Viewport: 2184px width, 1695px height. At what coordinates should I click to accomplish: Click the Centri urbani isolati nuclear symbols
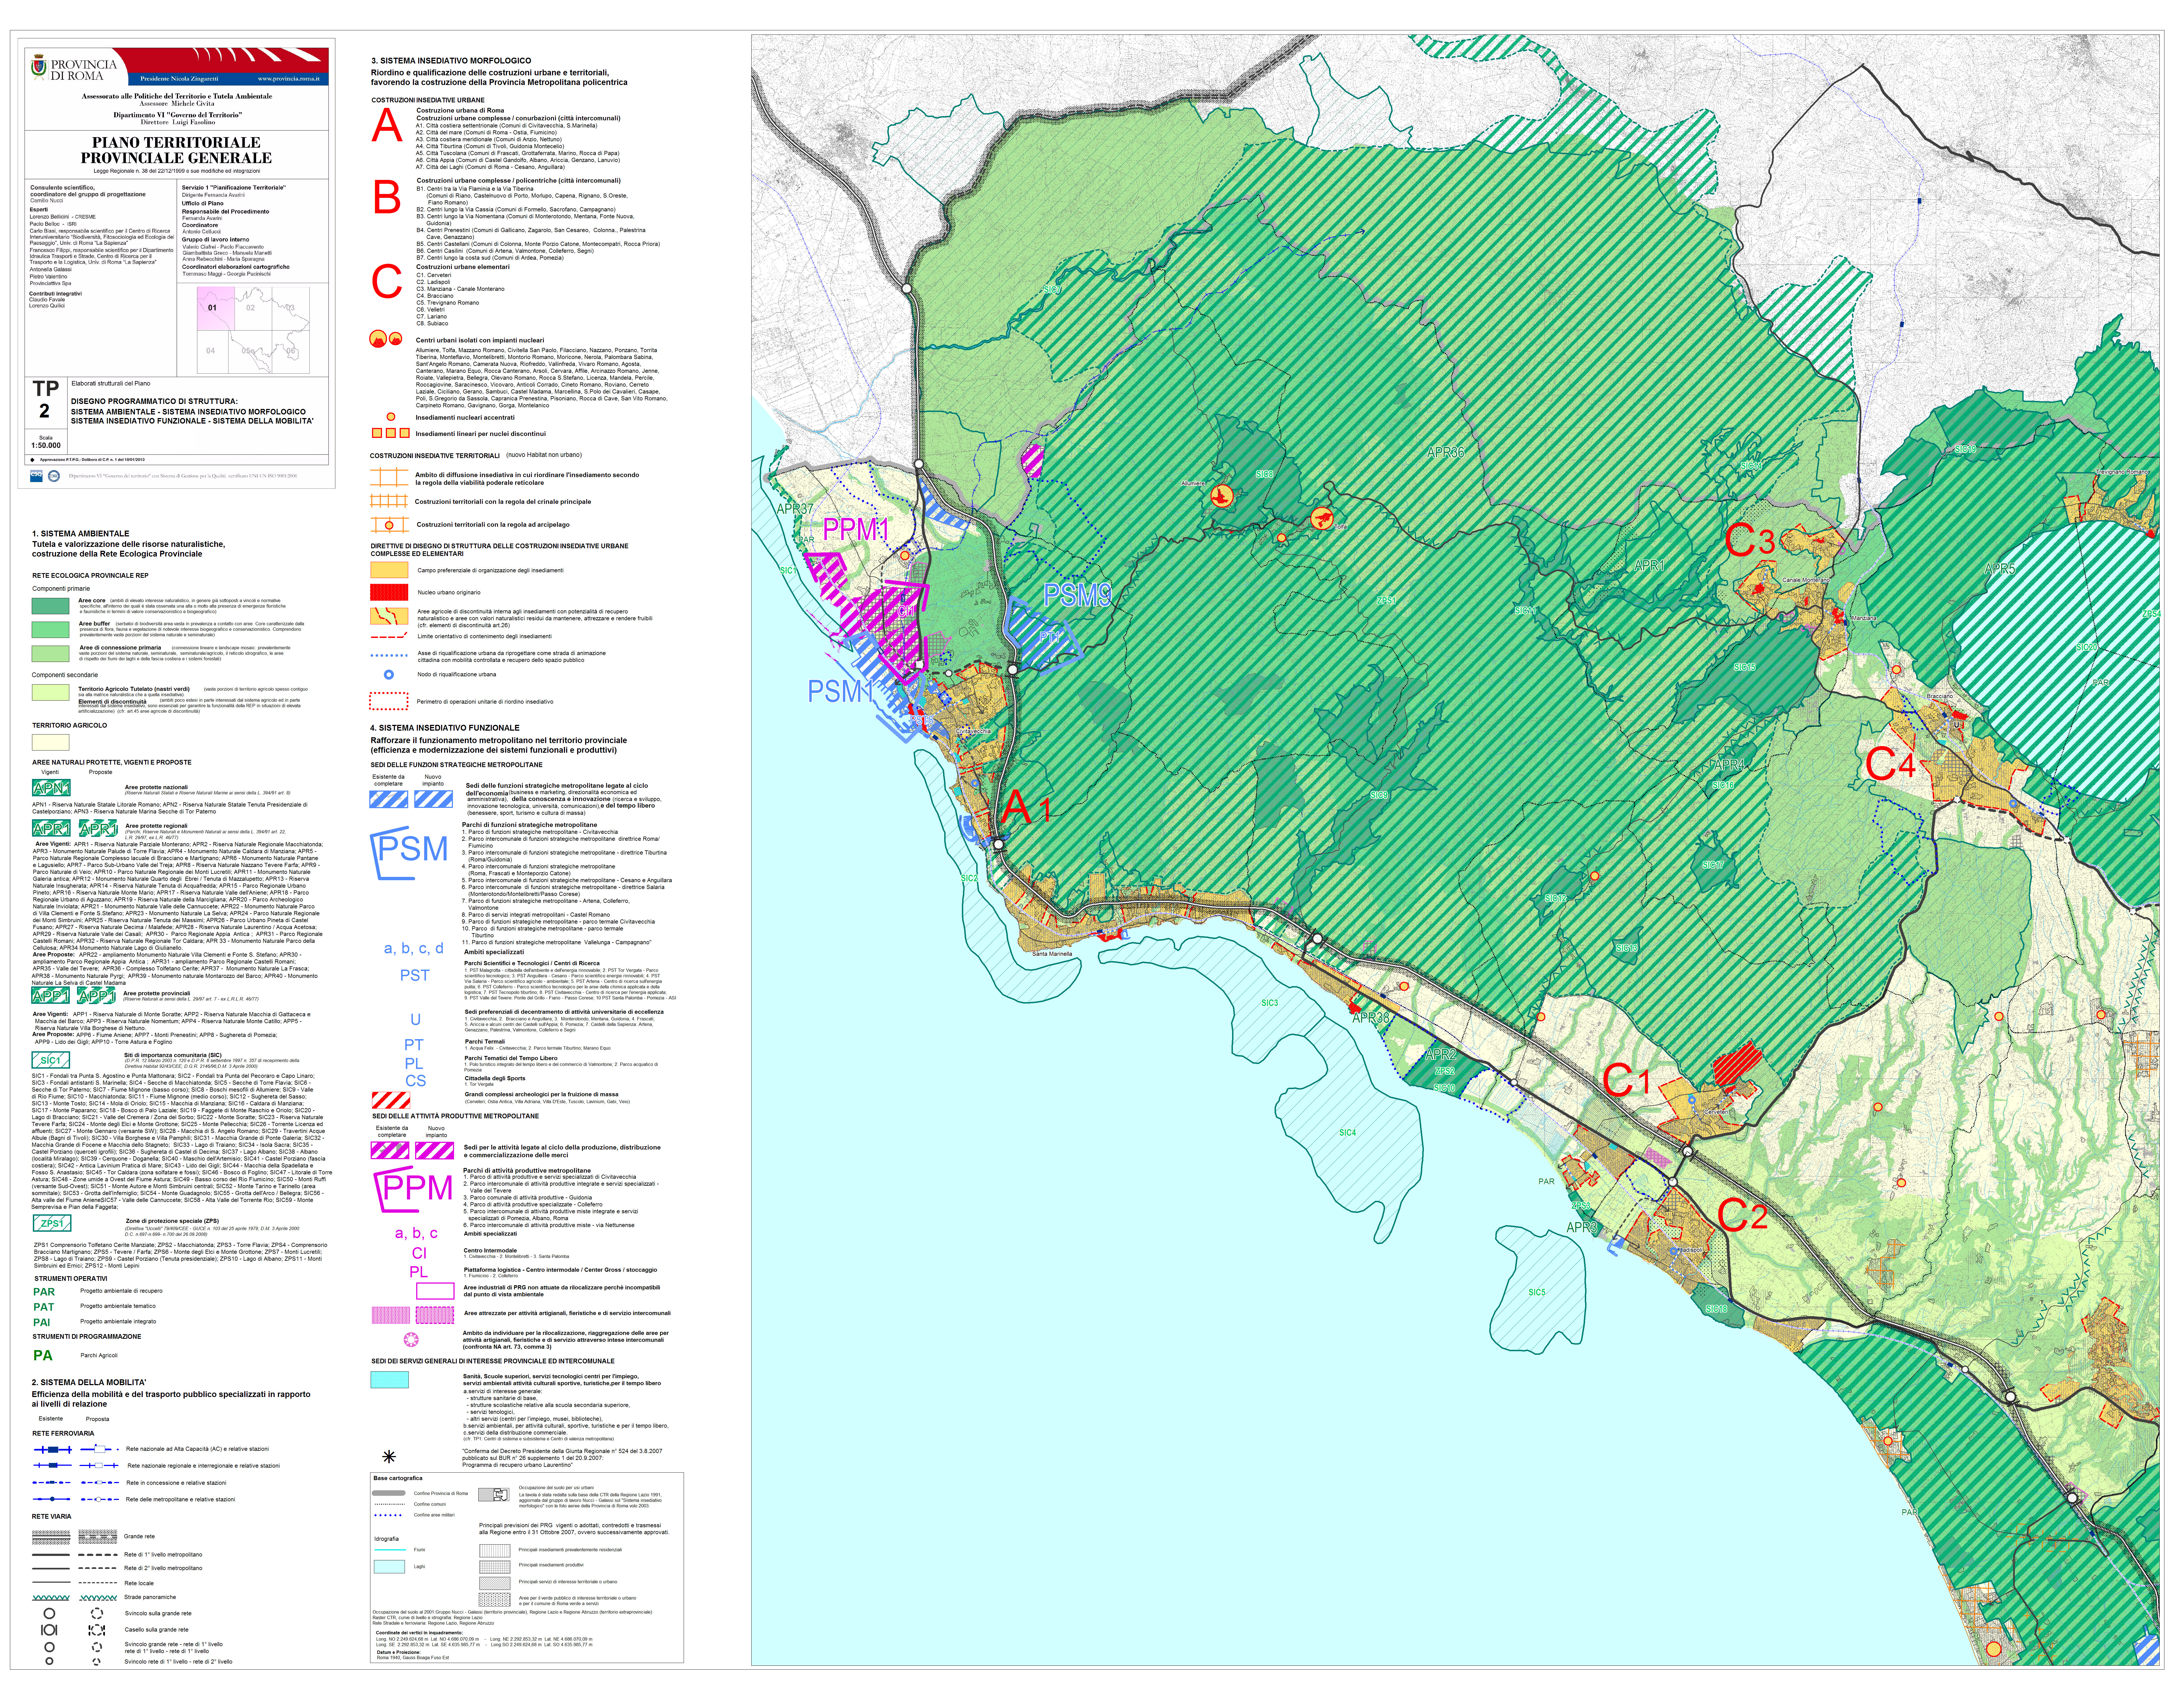[386, 339]
